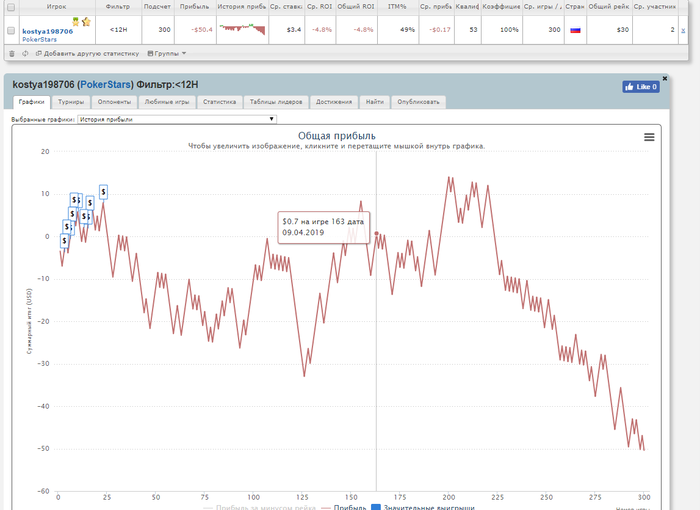Select the Любимые игры tab
Viewport: 700px width, 510px height.
click(x=167, y=102)
